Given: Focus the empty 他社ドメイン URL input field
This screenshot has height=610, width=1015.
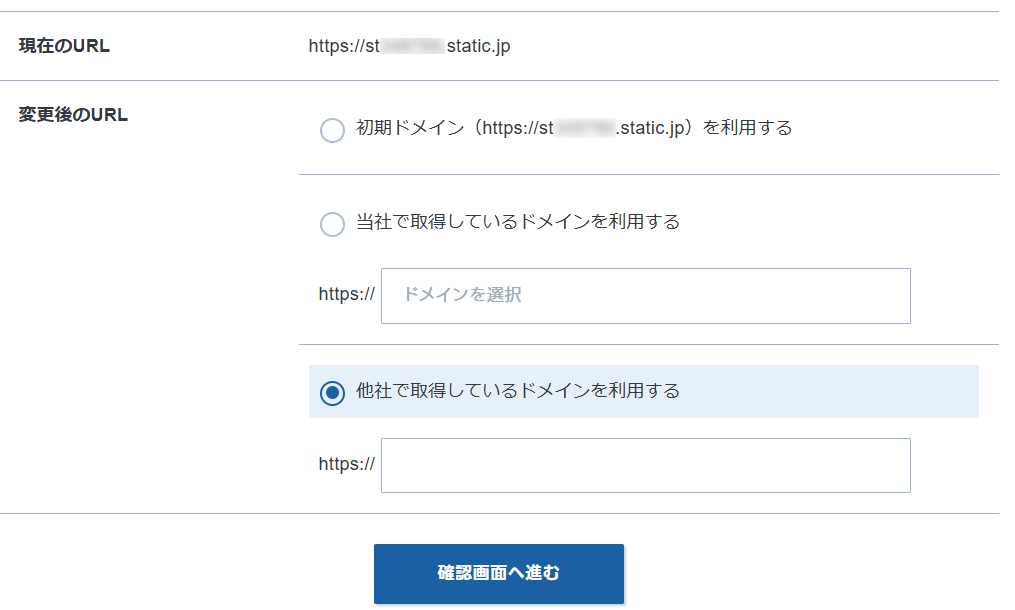Looking at the screenshot, I should click(645, 465).
